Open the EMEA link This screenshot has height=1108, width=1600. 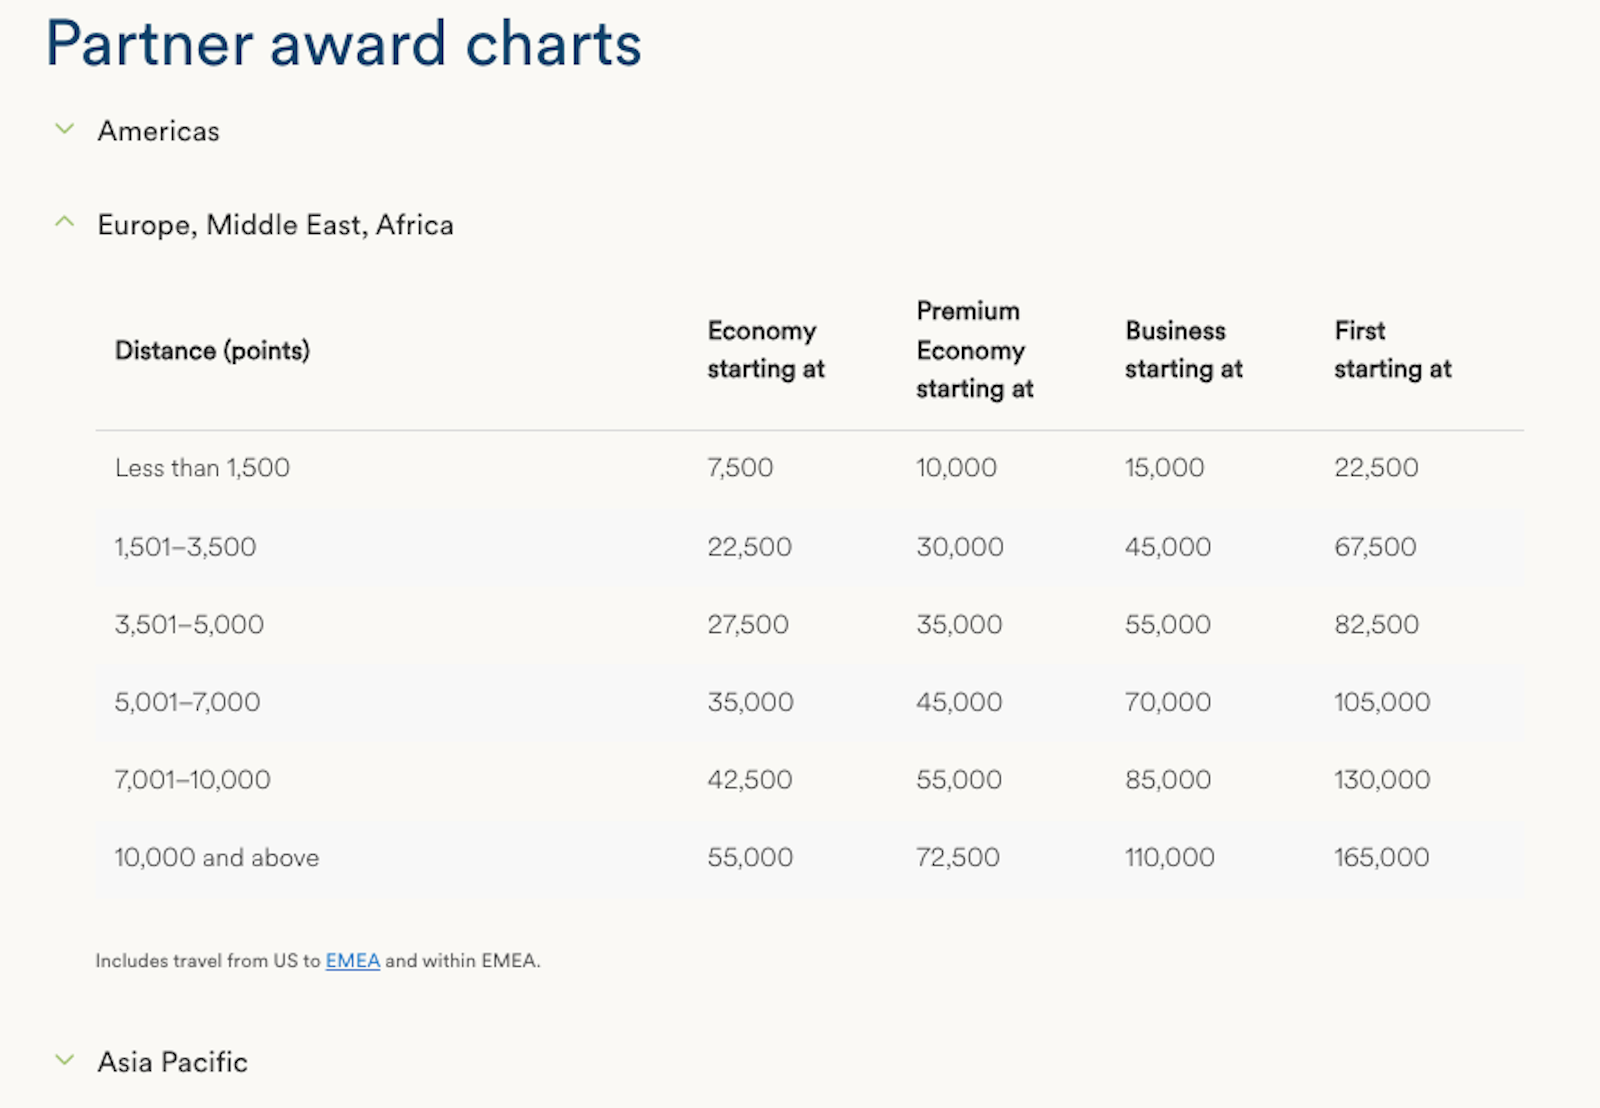(x=352, y=960)
